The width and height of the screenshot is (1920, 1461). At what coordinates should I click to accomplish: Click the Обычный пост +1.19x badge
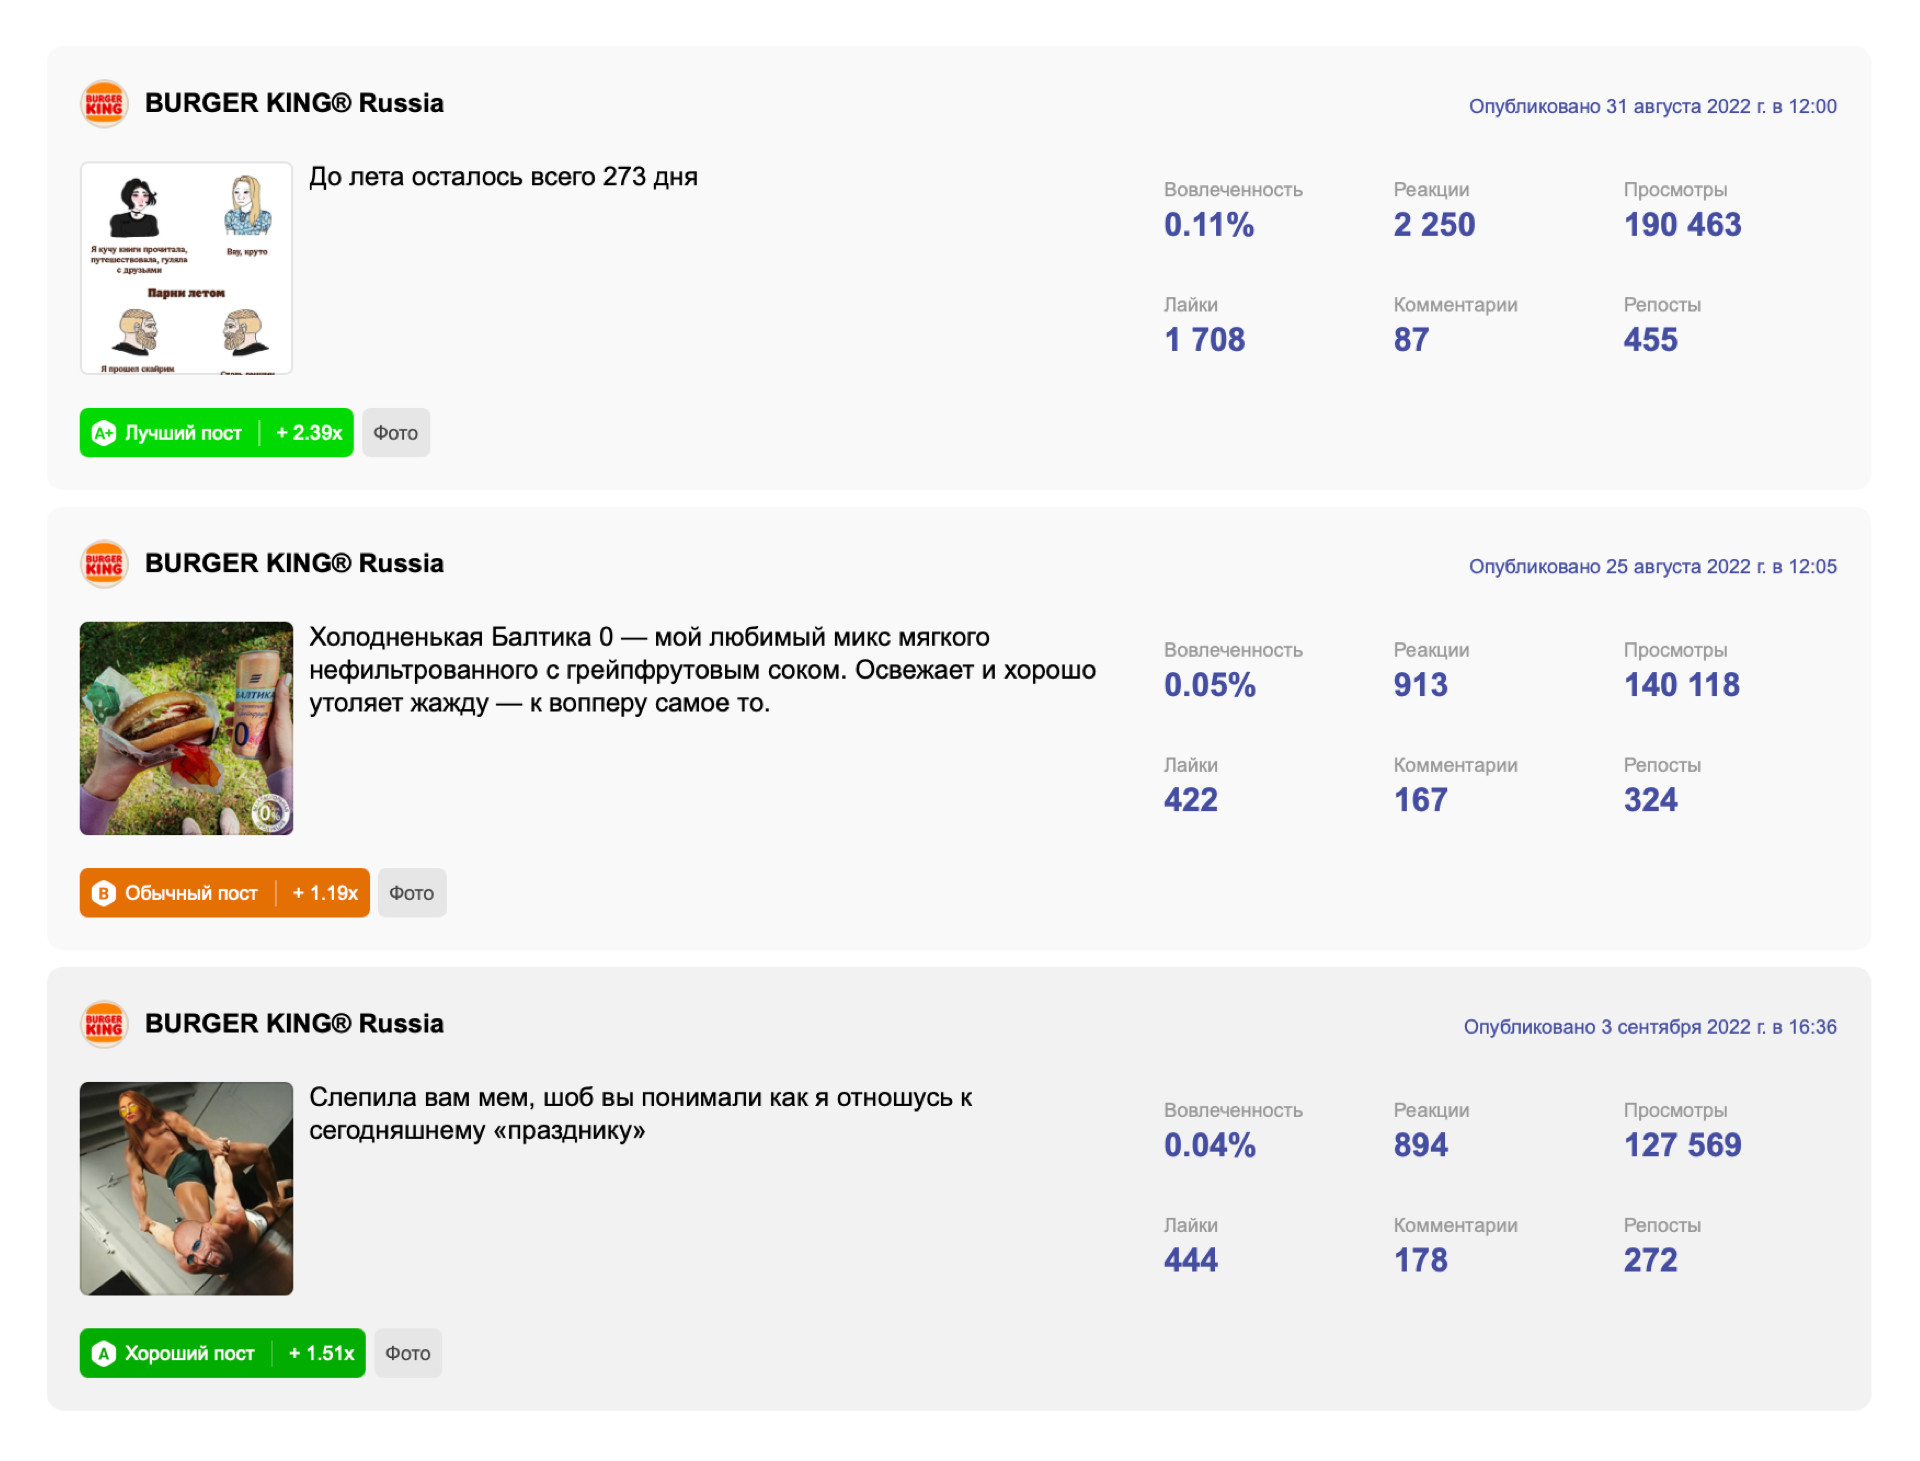click(x=224, y=893)
